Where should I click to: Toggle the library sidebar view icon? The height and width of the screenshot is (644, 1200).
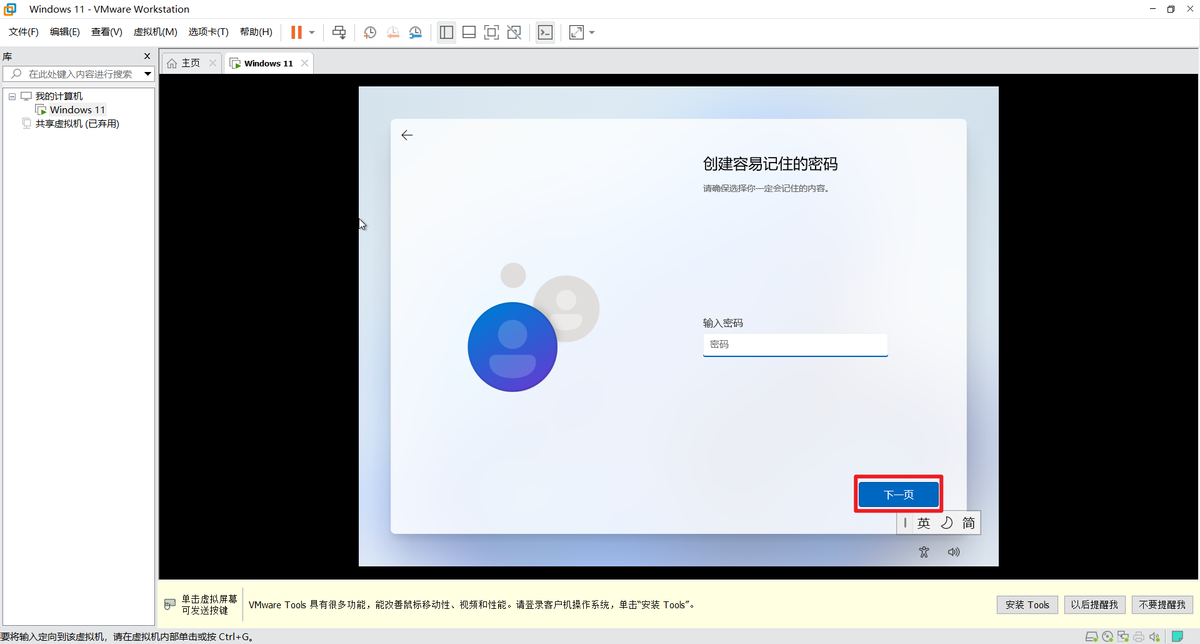point(446,32)
